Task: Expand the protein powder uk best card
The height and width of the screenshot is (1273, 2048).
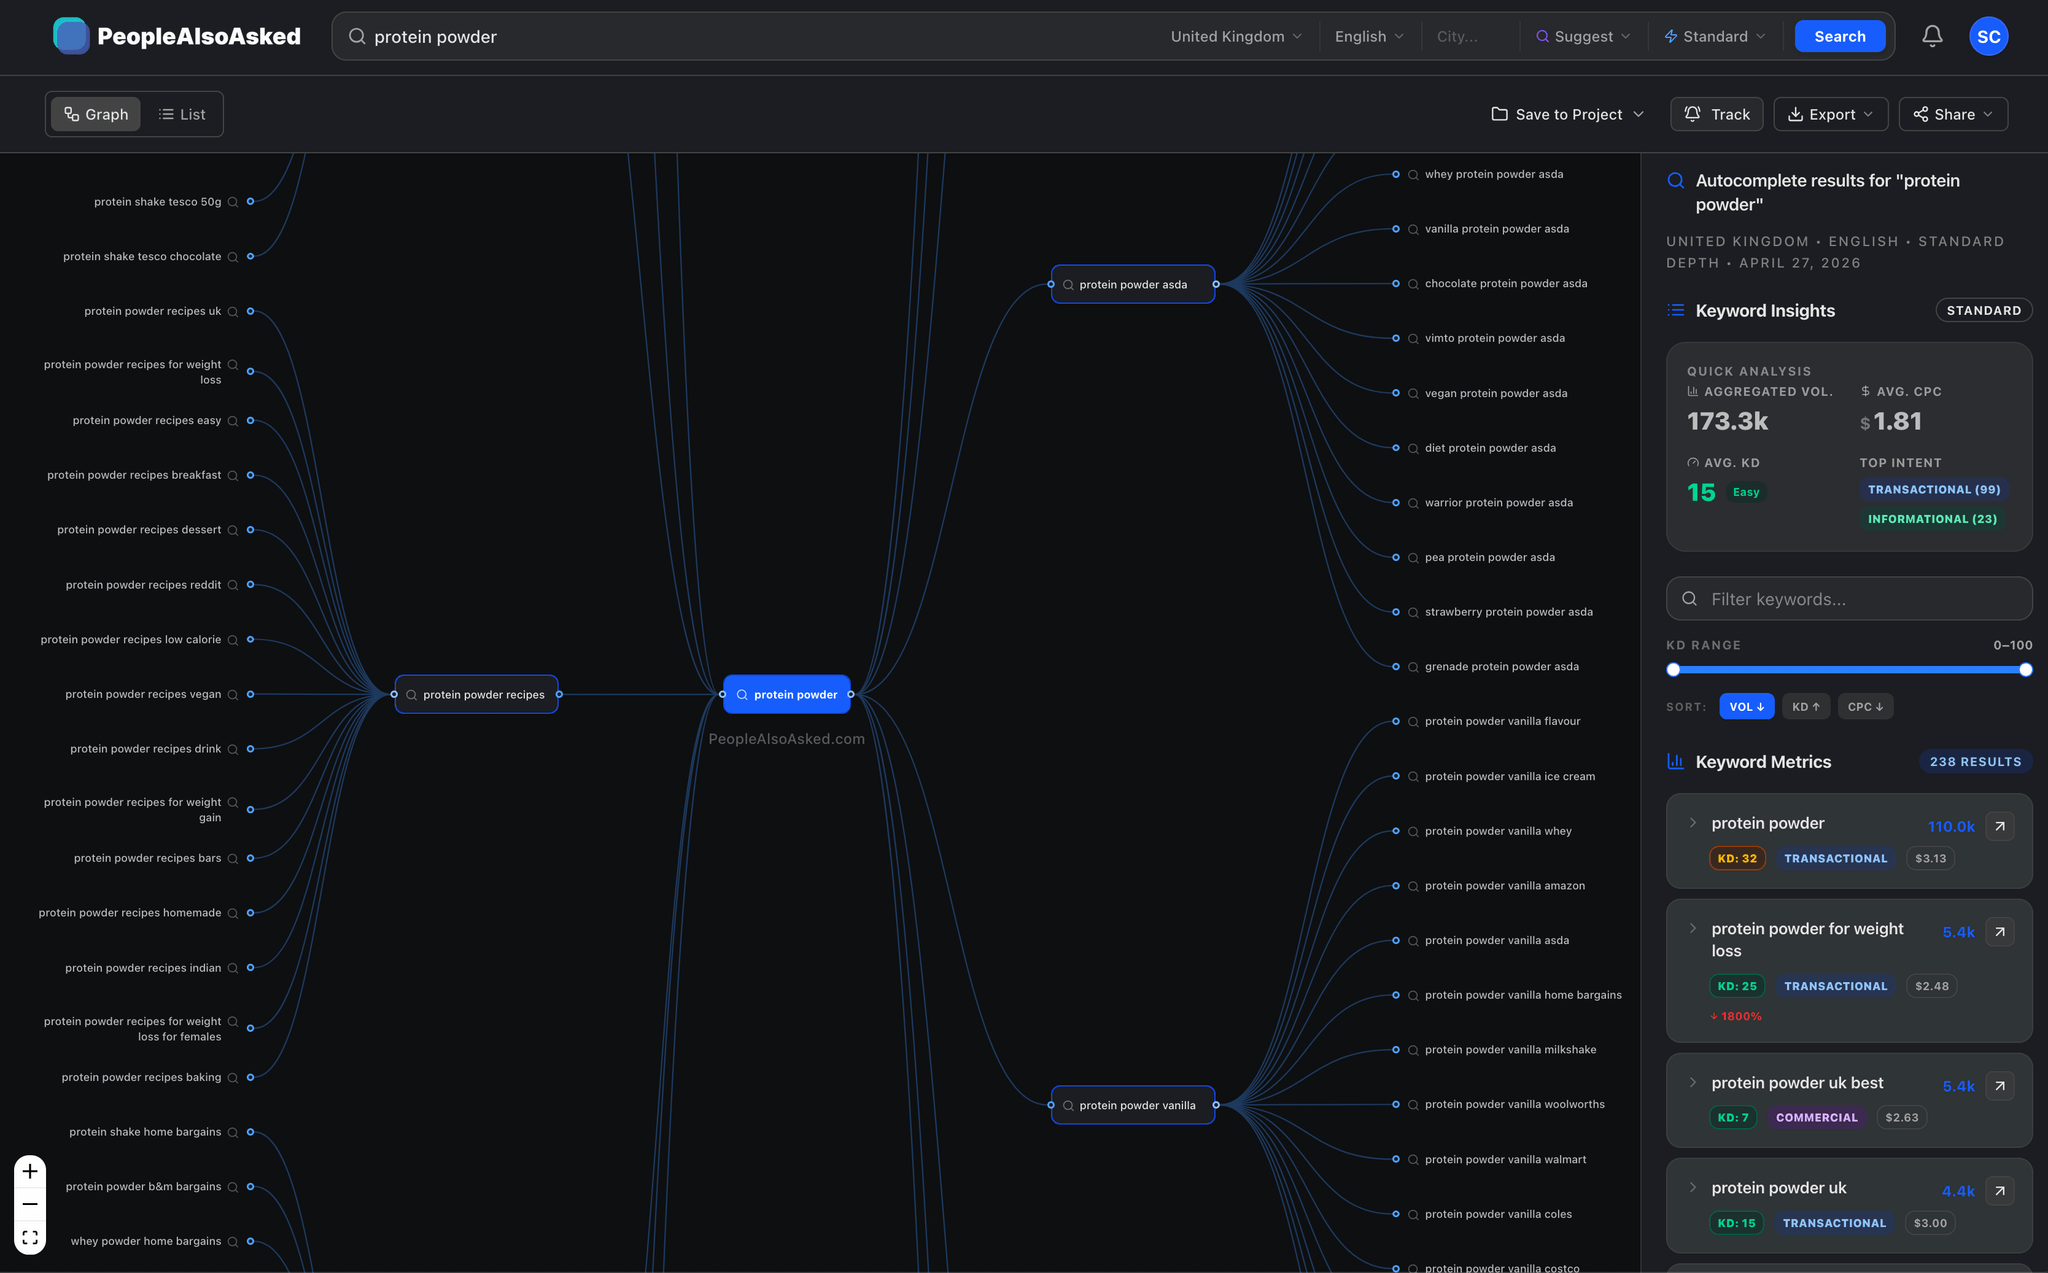Action: [x=1693, y=1083]
